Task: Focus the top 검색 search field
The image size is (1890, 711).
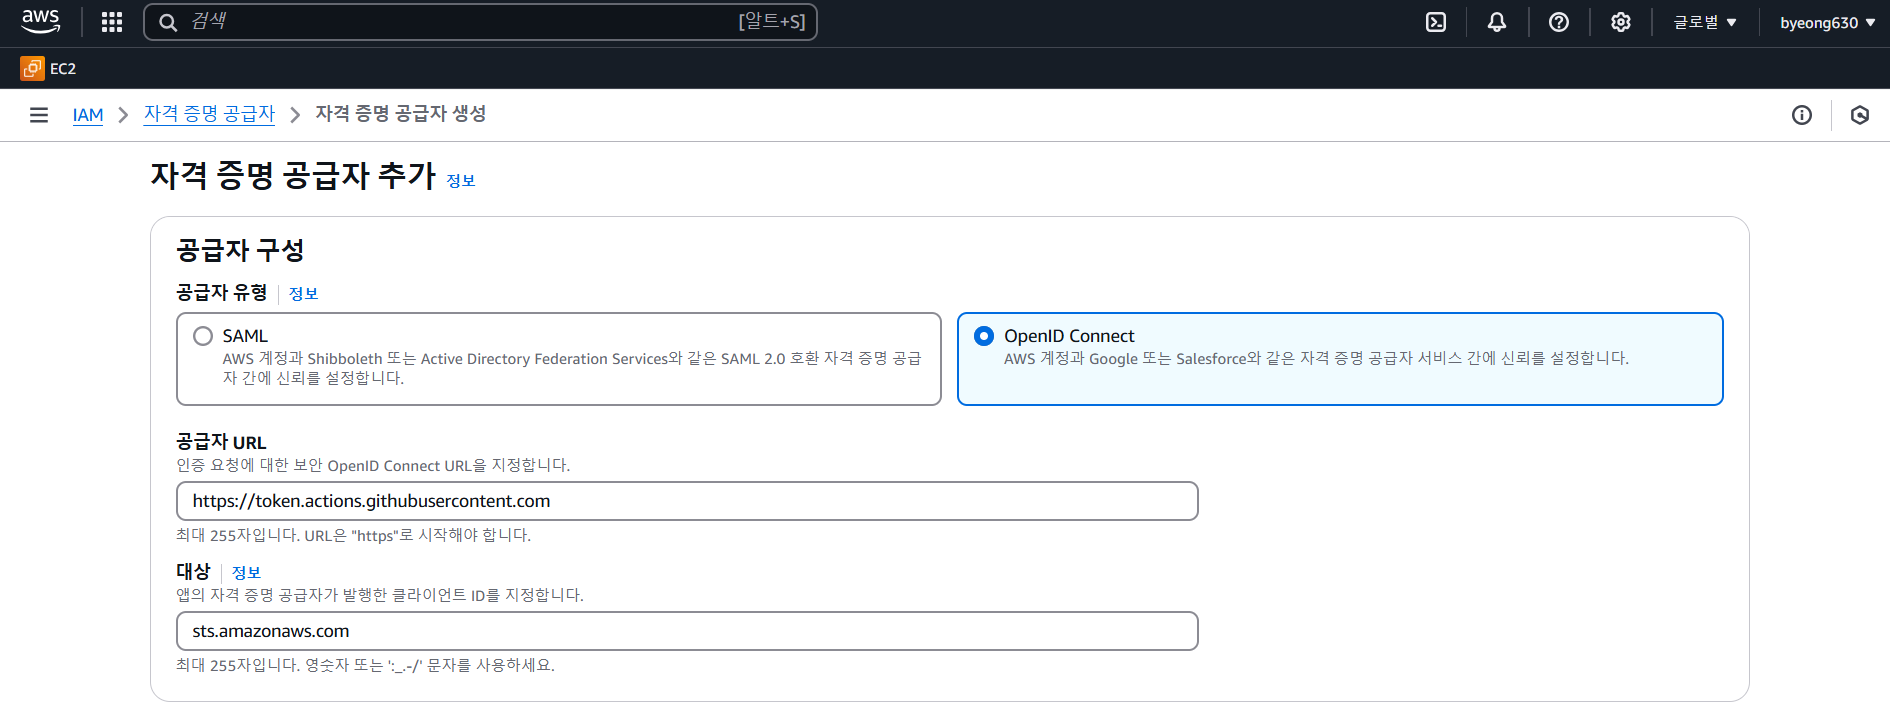Action: point(480,22)
